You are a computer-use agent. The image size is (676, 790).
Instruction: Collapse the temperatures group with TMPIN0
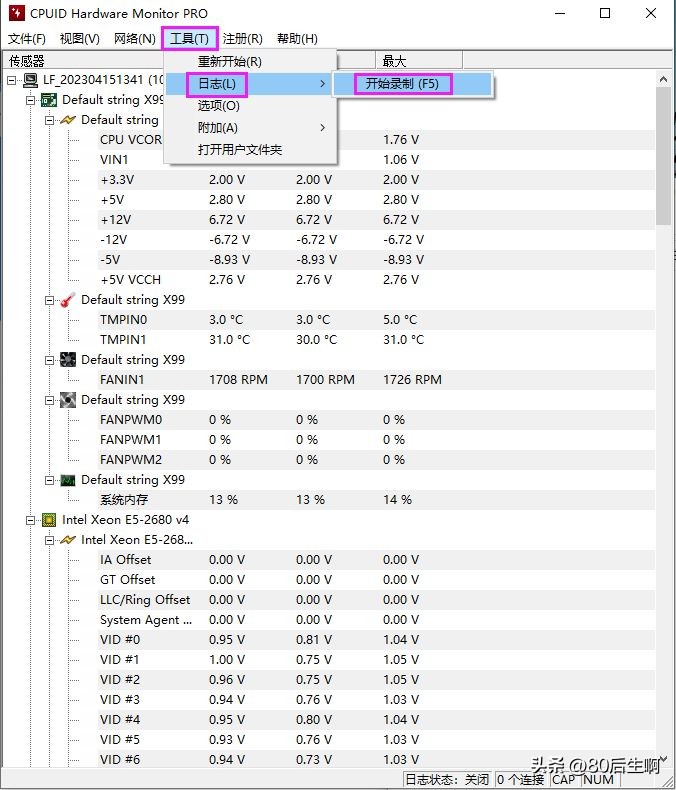tap(49, 300)
